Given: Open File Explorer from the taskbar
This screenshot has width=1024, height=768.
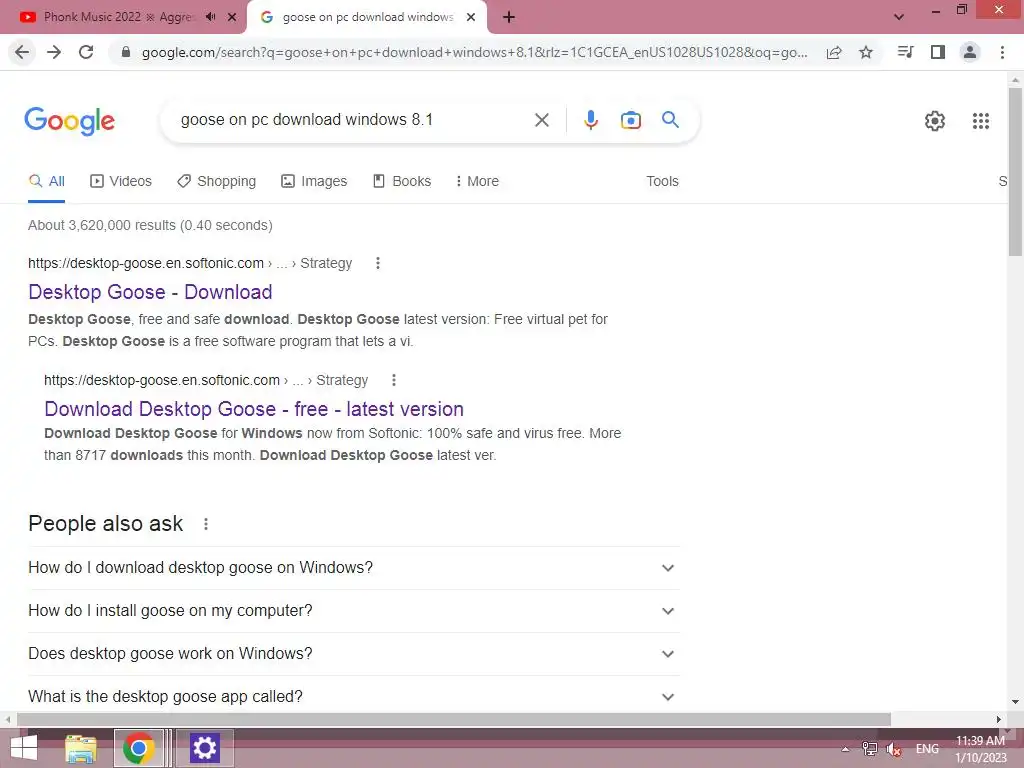Looking at the screenshot, I should (x=81, y=748).
